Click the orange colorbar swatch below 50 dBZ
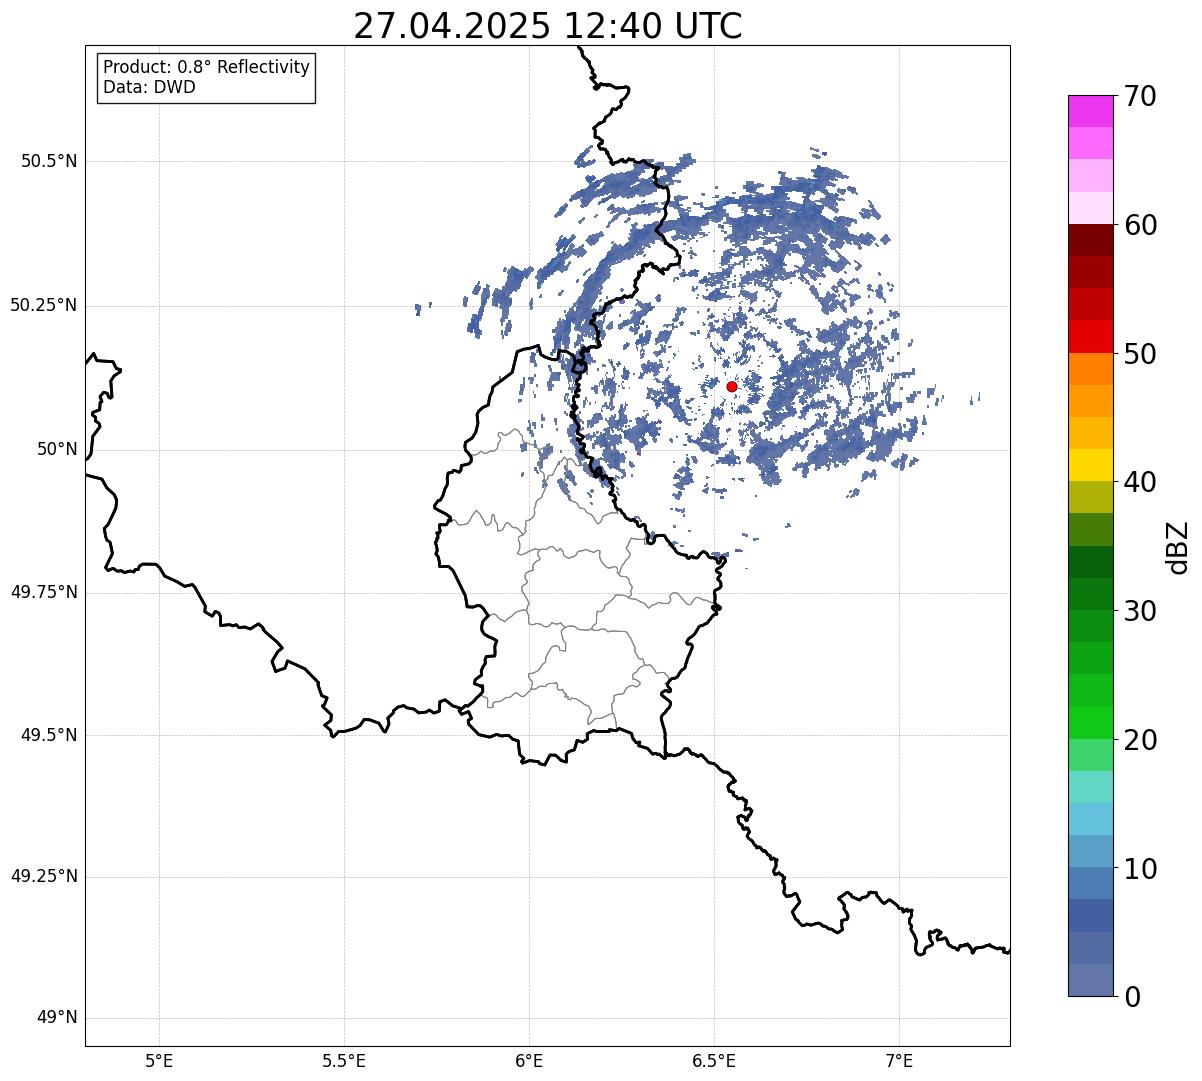This screenshot has width=1202, height=1081. 1090,369
